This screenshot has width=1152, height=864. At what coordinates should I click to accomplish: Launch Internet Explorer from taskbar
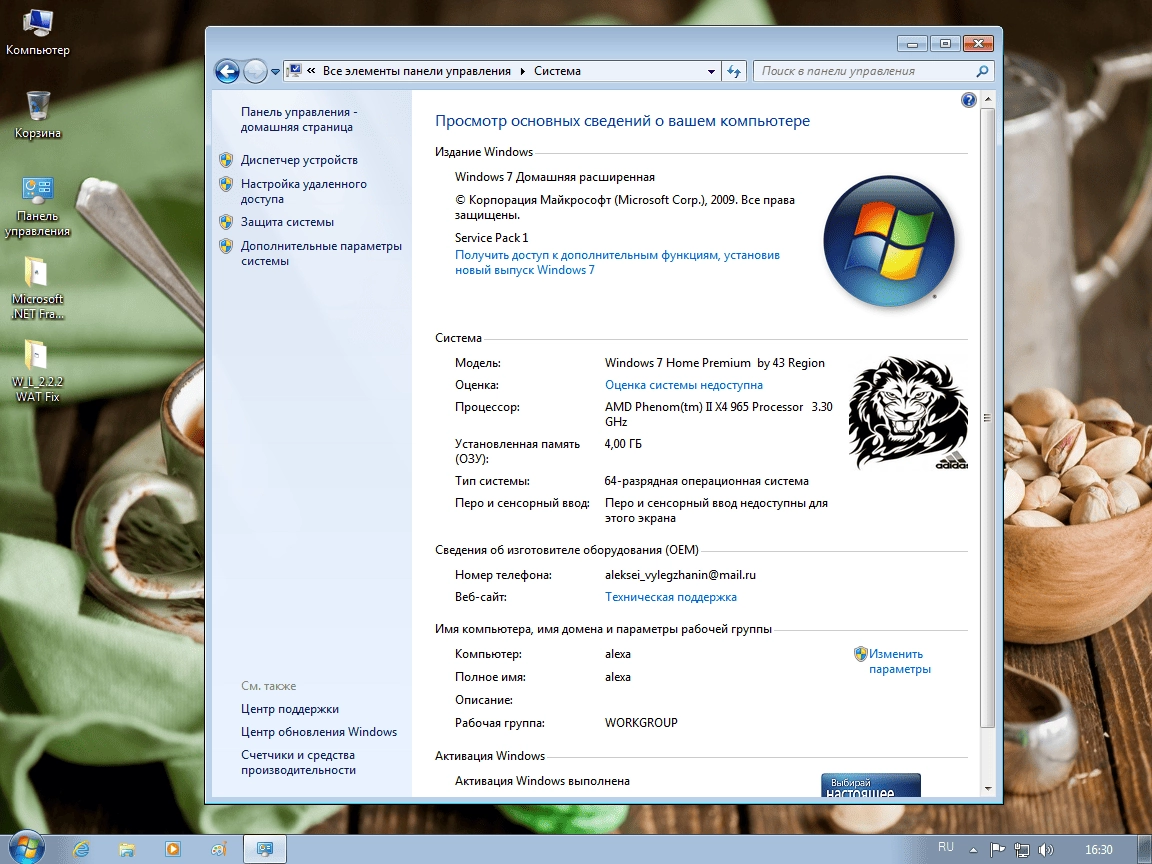[x=81, y=849]
